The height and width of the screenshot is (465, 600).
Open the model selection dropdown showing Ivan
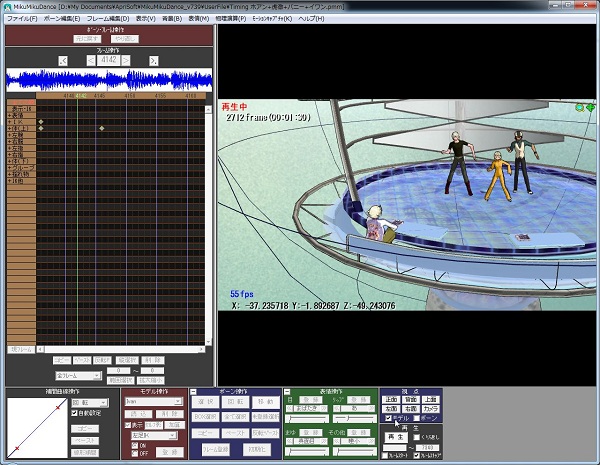coord(153,401)
